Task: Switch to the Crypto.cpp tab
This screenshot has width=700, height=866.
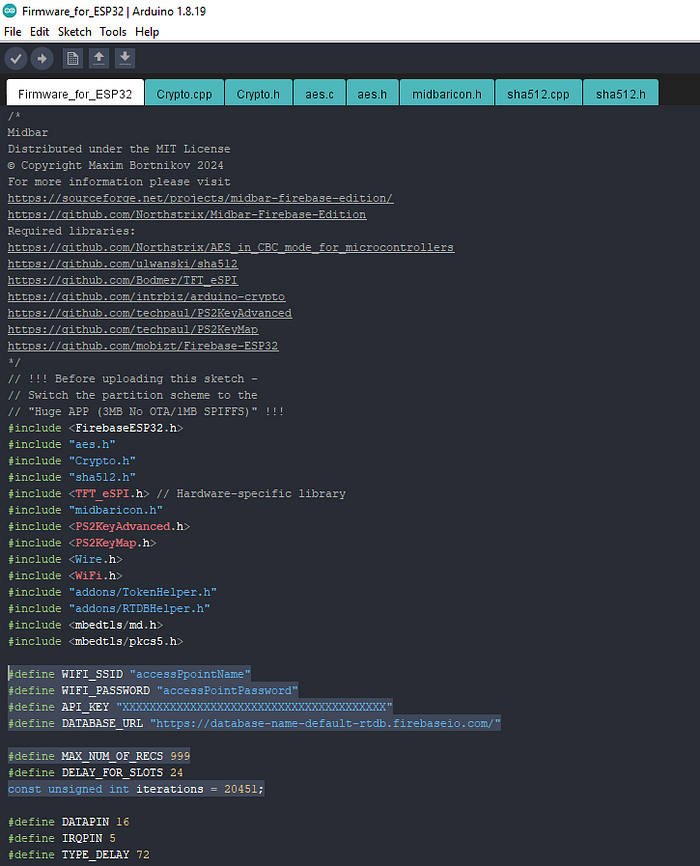Action: pyautogui.click(x=185, y=93)
